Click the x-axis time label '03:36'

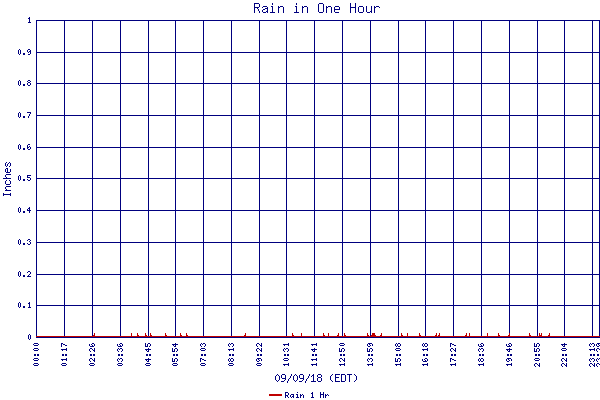pyautogui.click(x=120, y=354)
